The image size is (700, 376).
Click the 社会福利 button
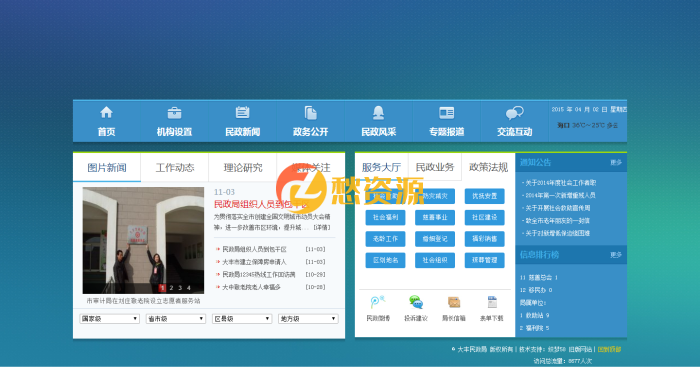coord(385,217)
